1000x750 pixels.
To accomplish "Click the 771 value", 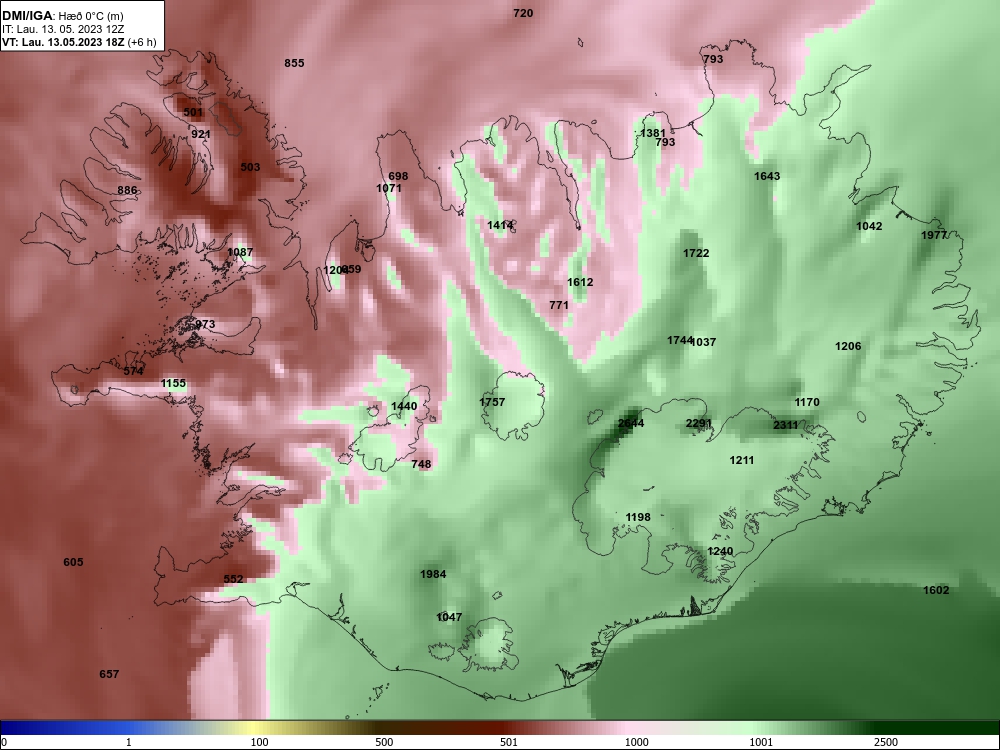I will click(x=559, y=305).
